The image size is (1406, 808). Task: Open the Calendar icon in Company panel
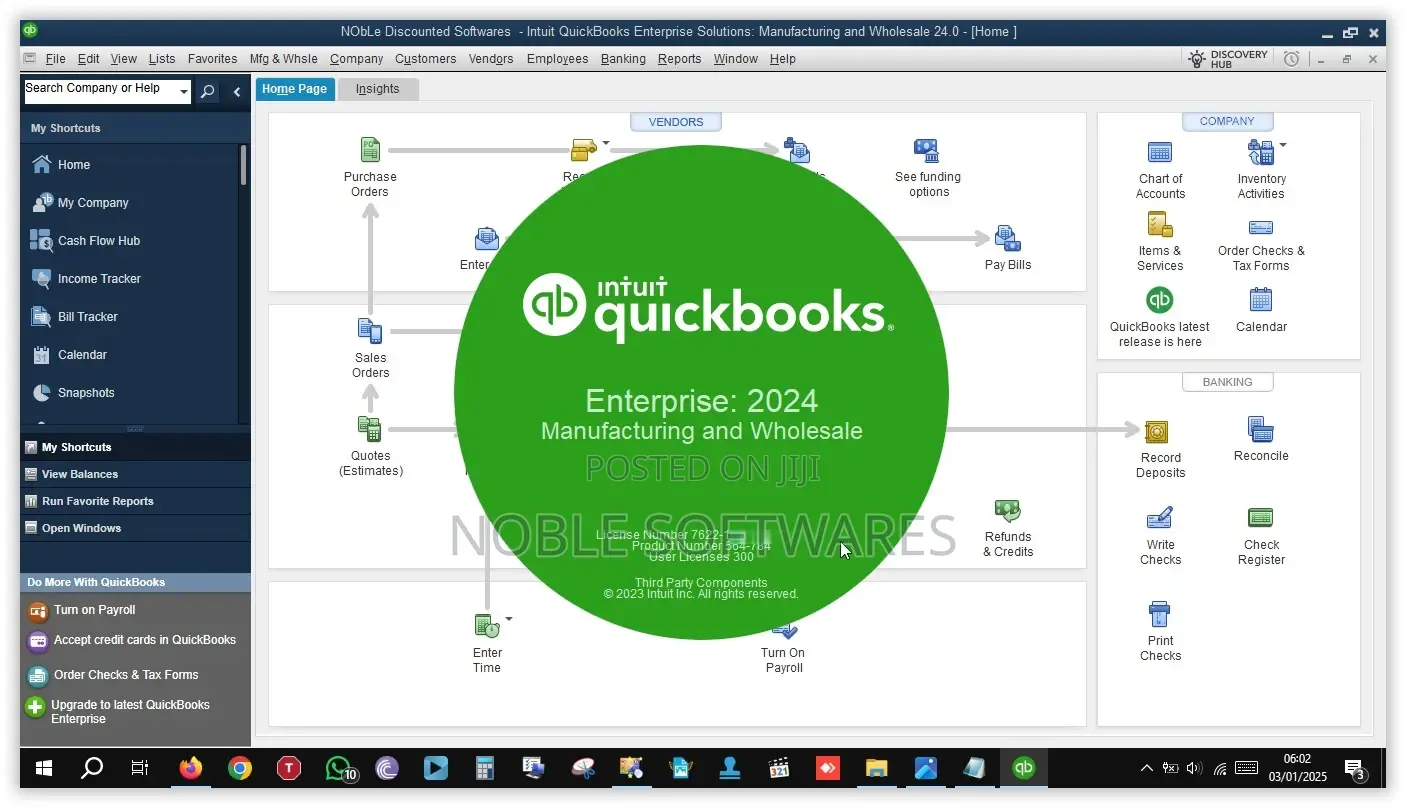1261,300
